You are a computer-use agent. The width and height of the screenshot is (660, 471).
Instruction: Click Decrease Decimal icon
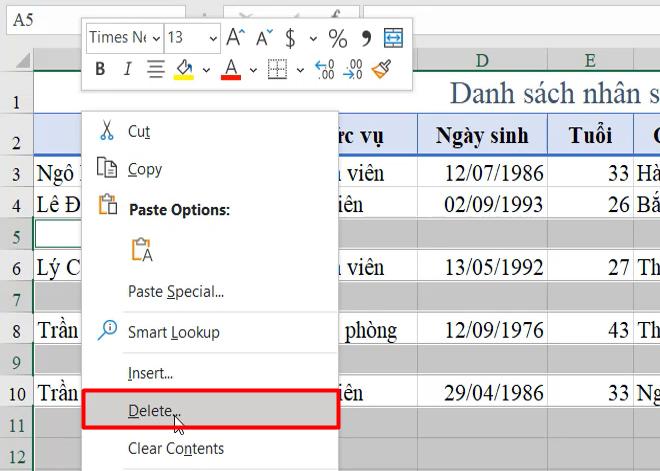[353, 69]
